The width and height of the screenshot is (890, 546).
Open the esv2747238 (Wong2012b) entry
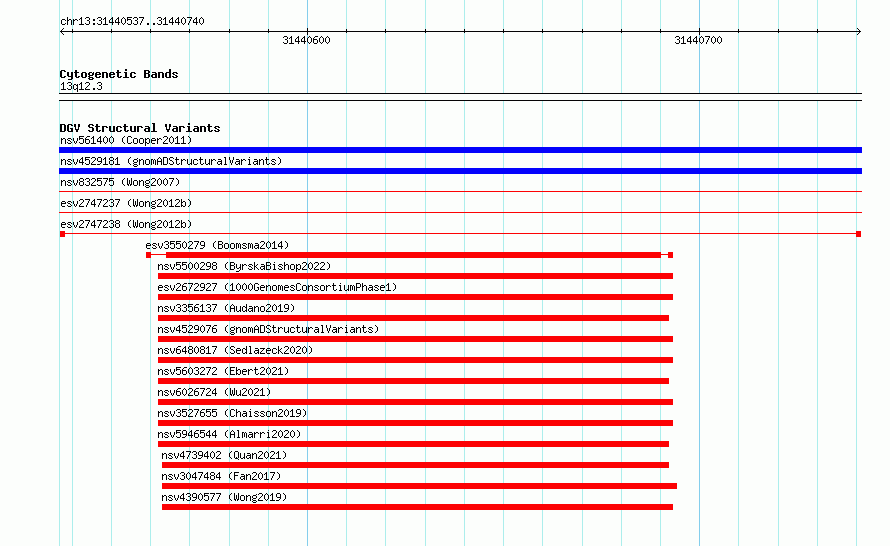pyautogui.click(x=126, y=224)
